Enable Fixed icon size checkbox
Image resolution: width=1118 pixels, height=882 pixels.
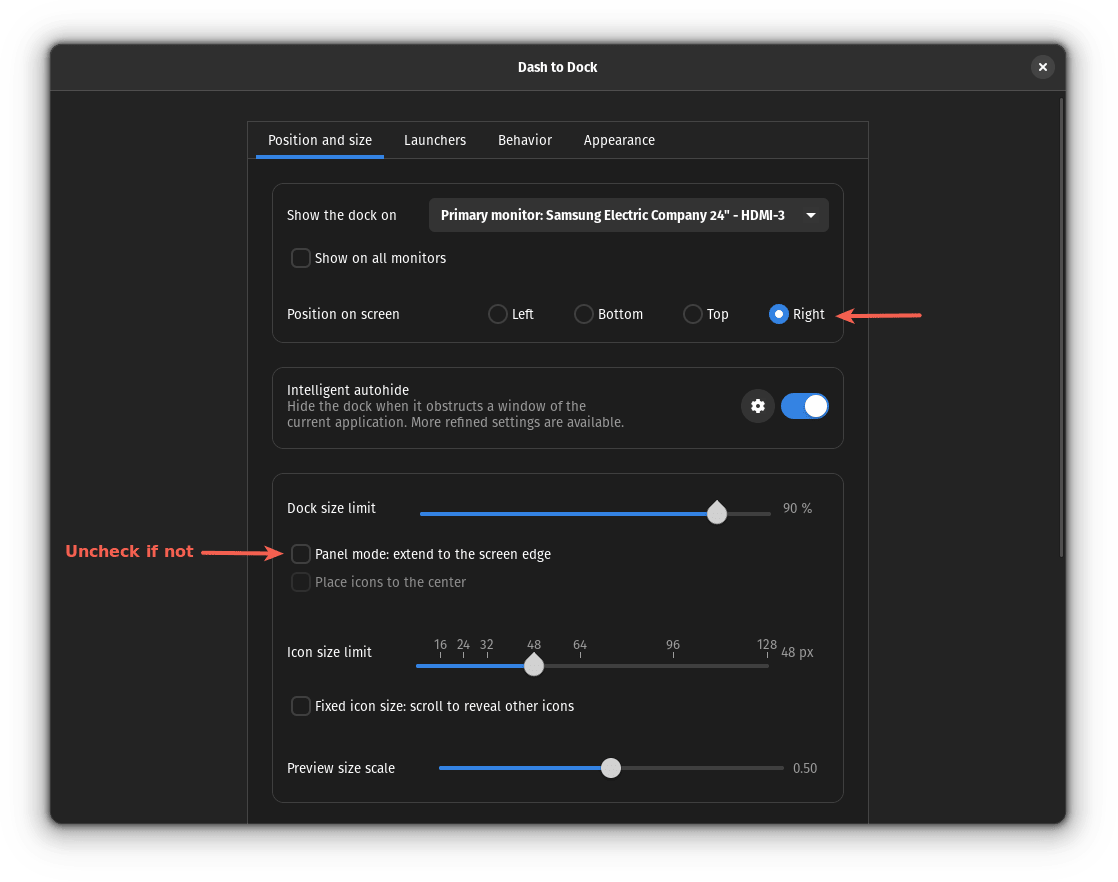point(301,706)
